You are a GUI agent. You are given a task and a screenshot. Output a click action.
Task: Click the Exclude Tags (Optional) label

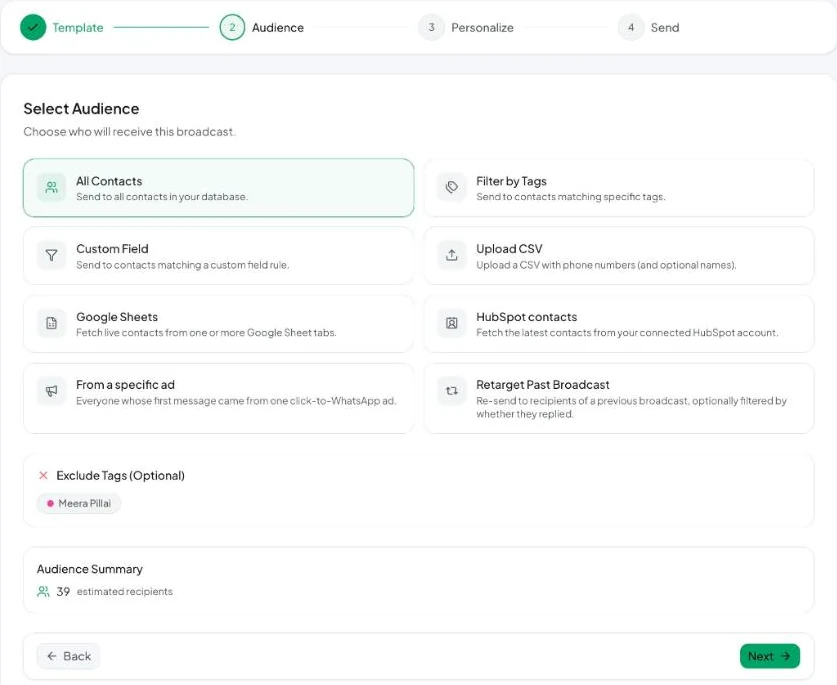tap(121, 475)
